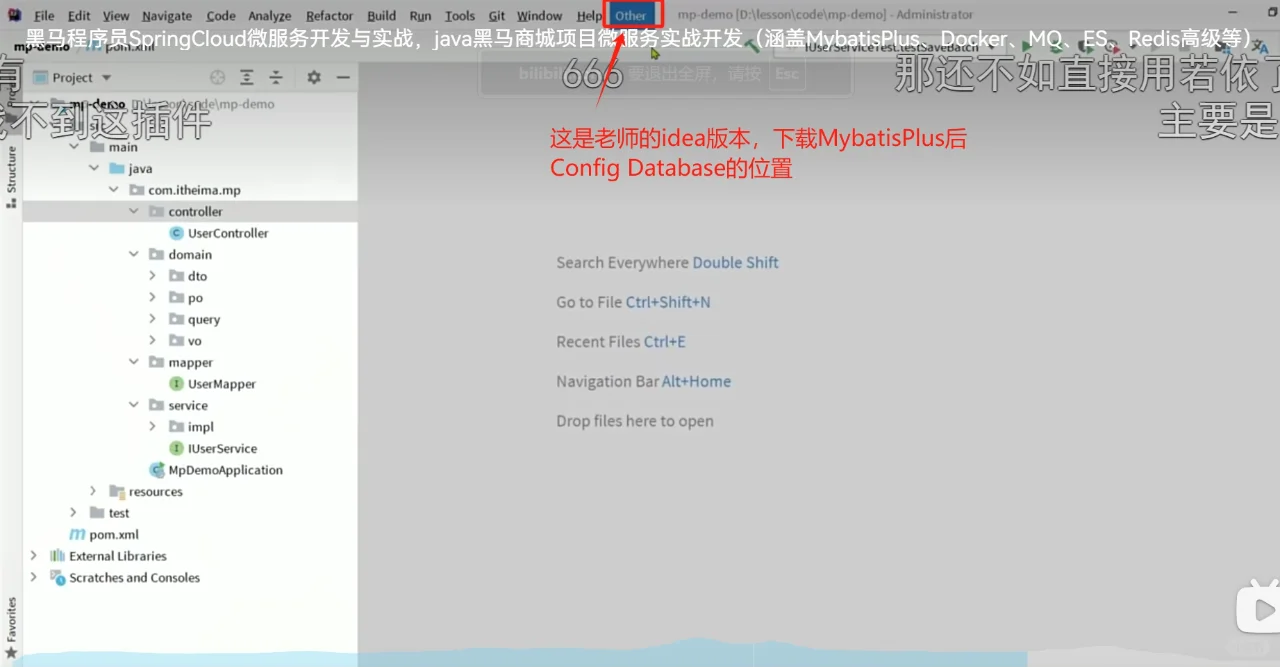Click the Collapse All icon in Project toolbar

click(x=276, y=77)
